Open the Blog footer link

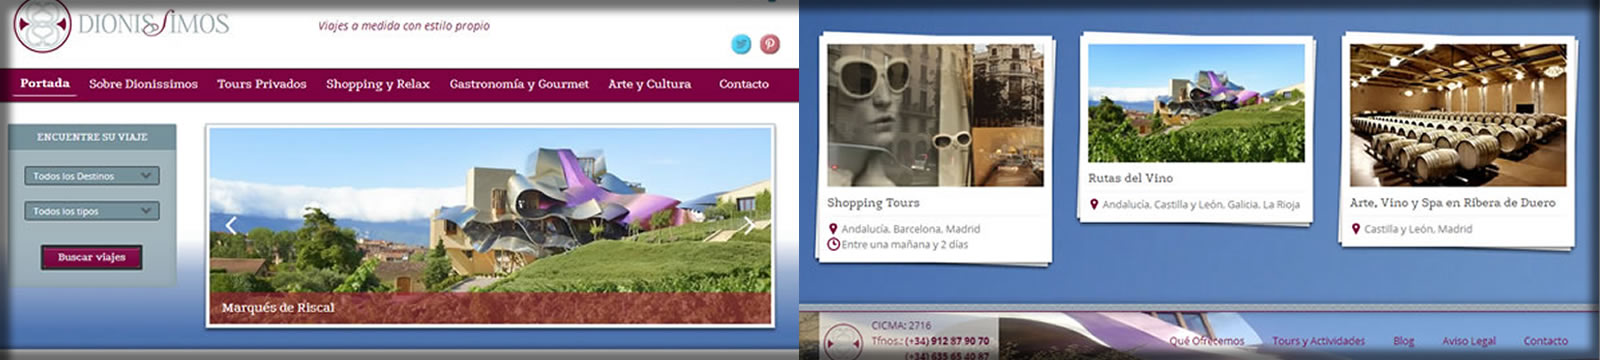pyautogui.click(x=1404, y=341)
